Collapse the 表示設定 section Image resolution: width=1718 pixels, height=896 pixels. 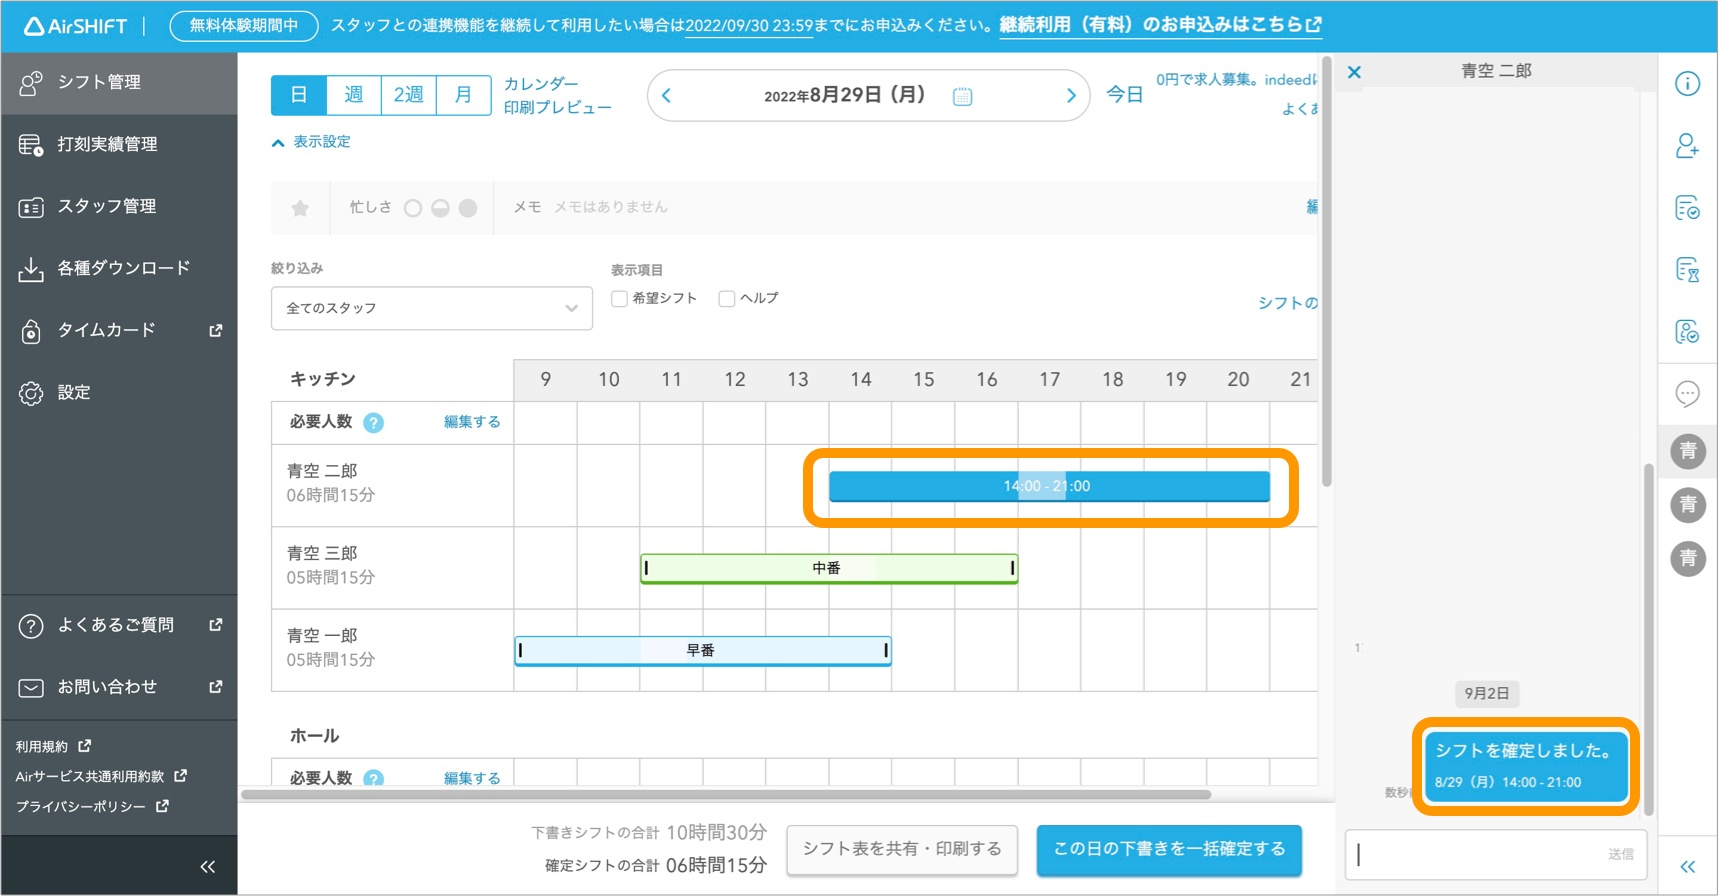click(311, 142)
